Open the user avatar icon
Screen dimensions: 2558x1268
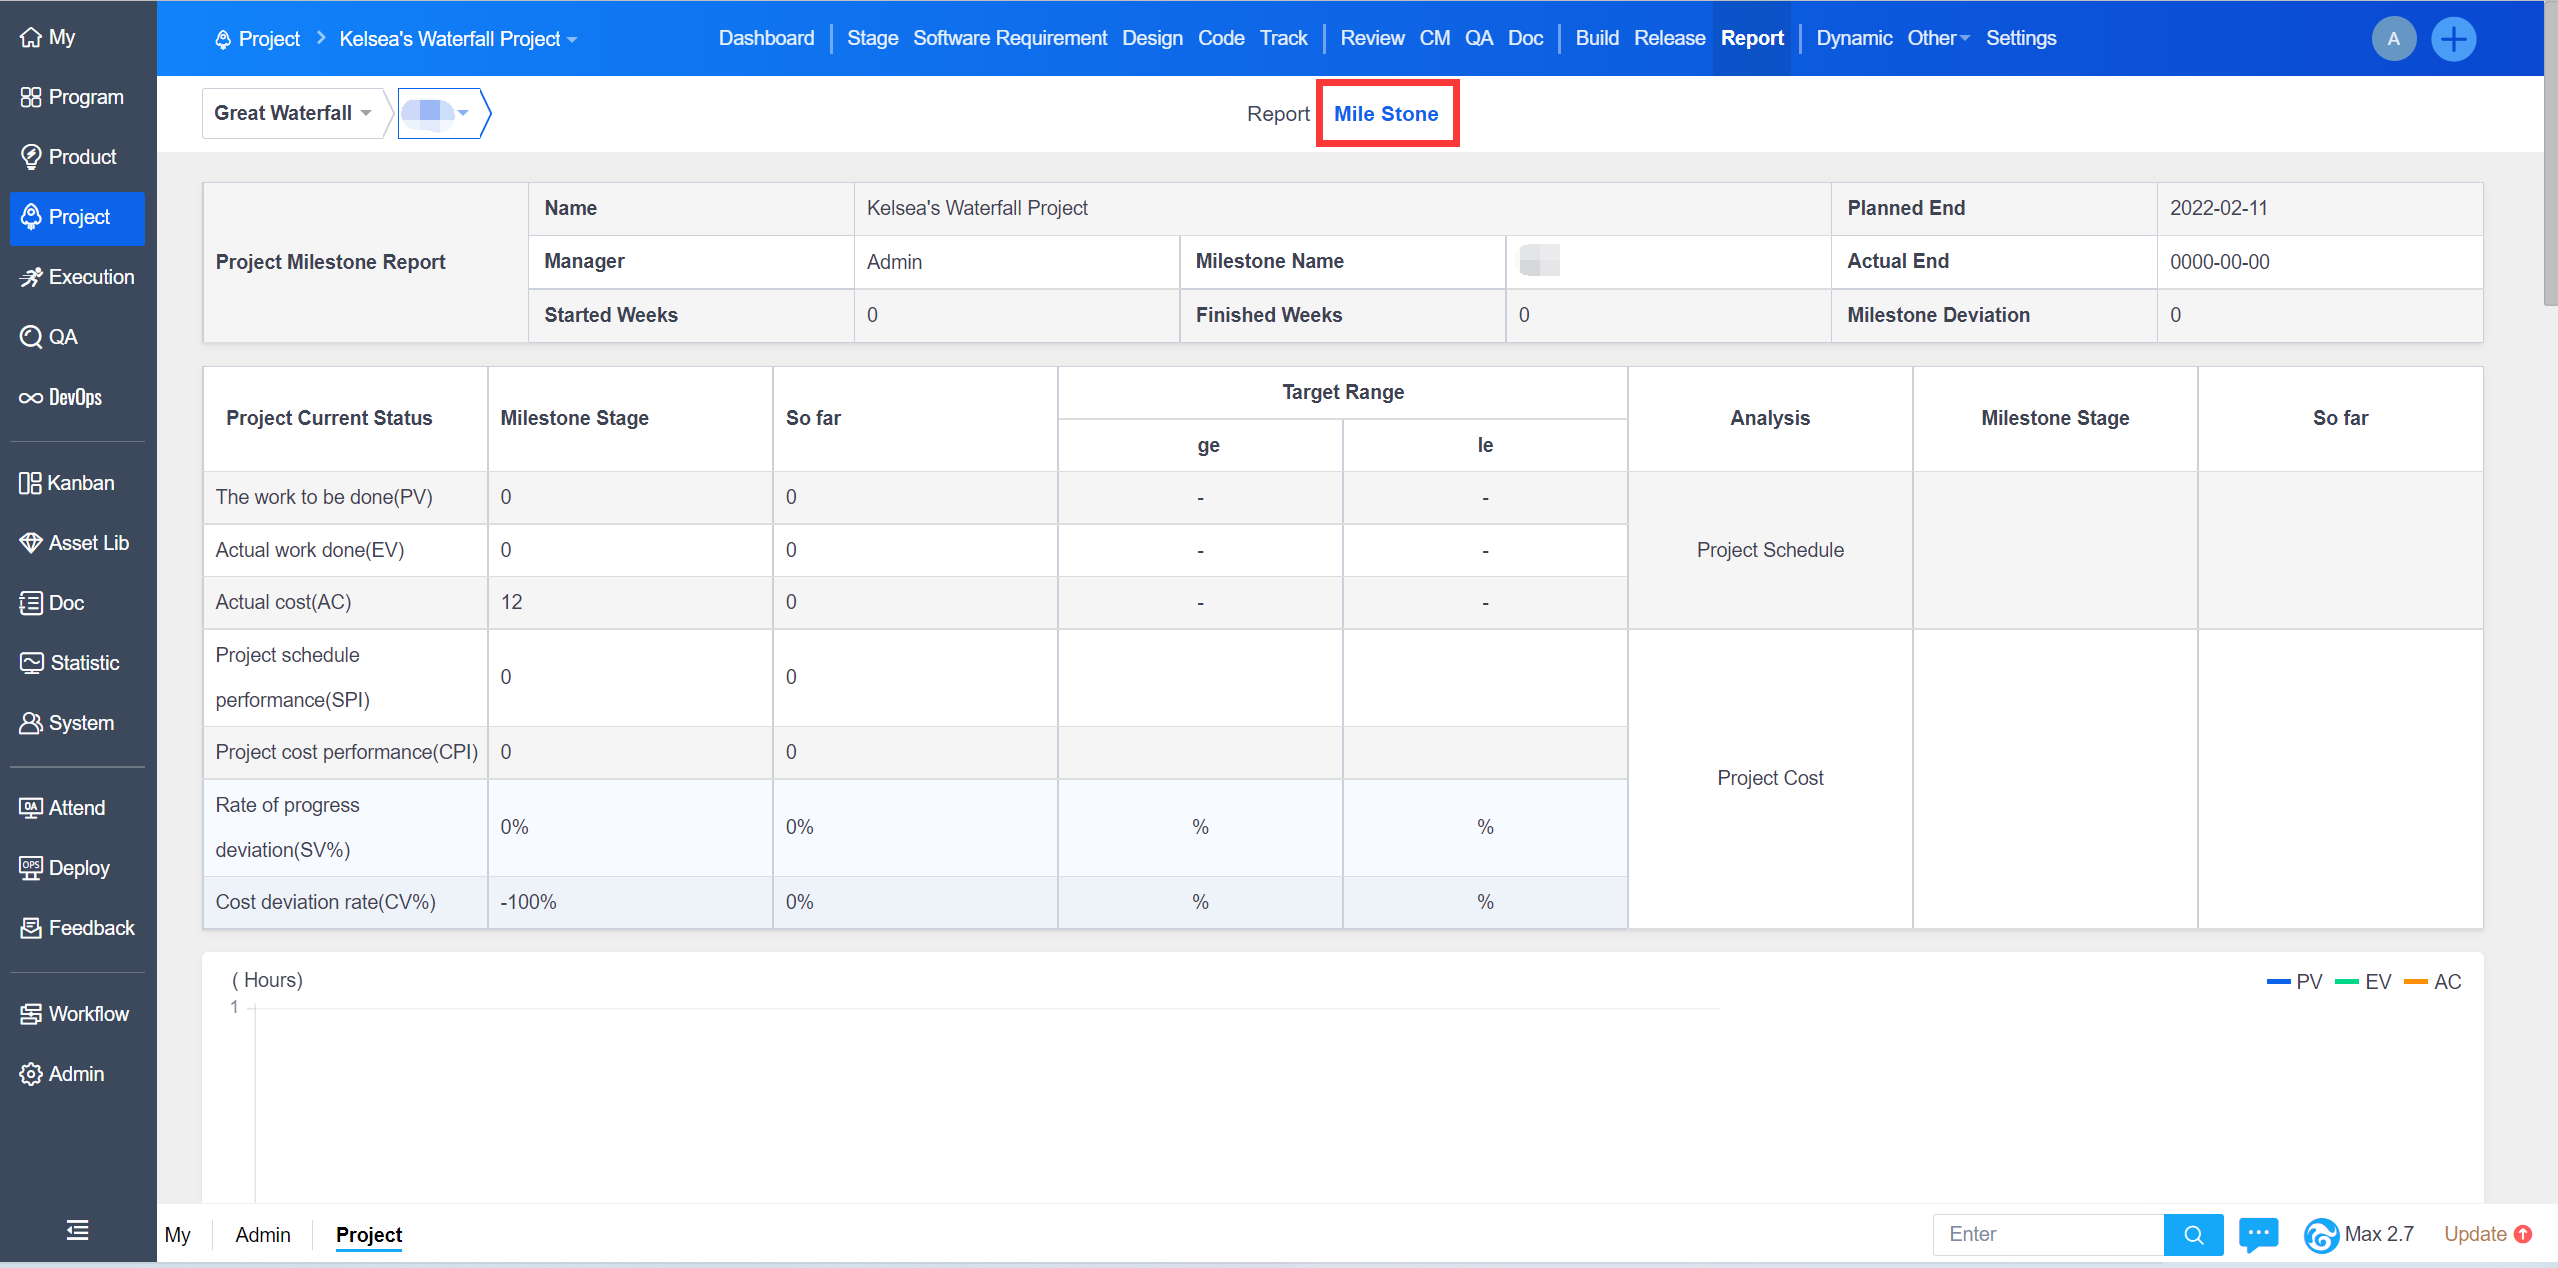pos(2393,39)
